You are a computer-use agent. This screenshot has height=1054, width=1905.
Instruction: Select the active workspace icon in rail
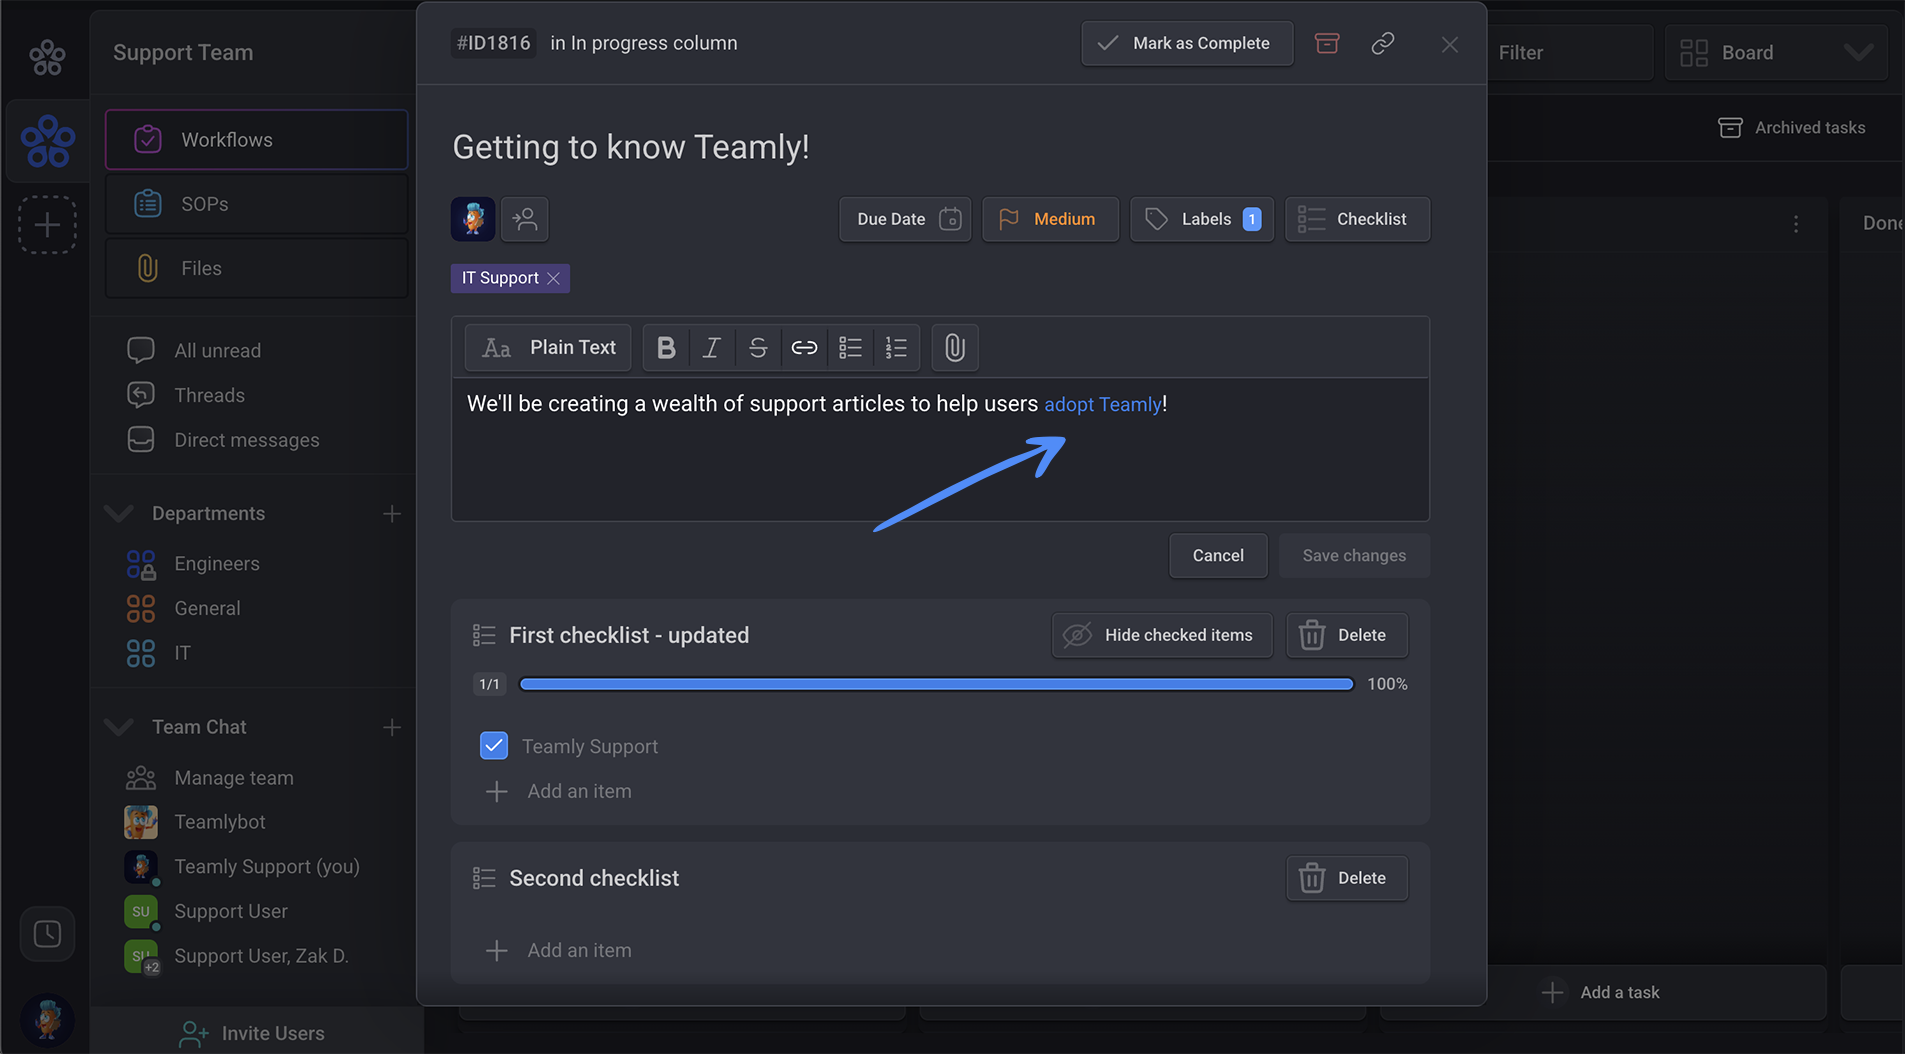click(47, 141)
